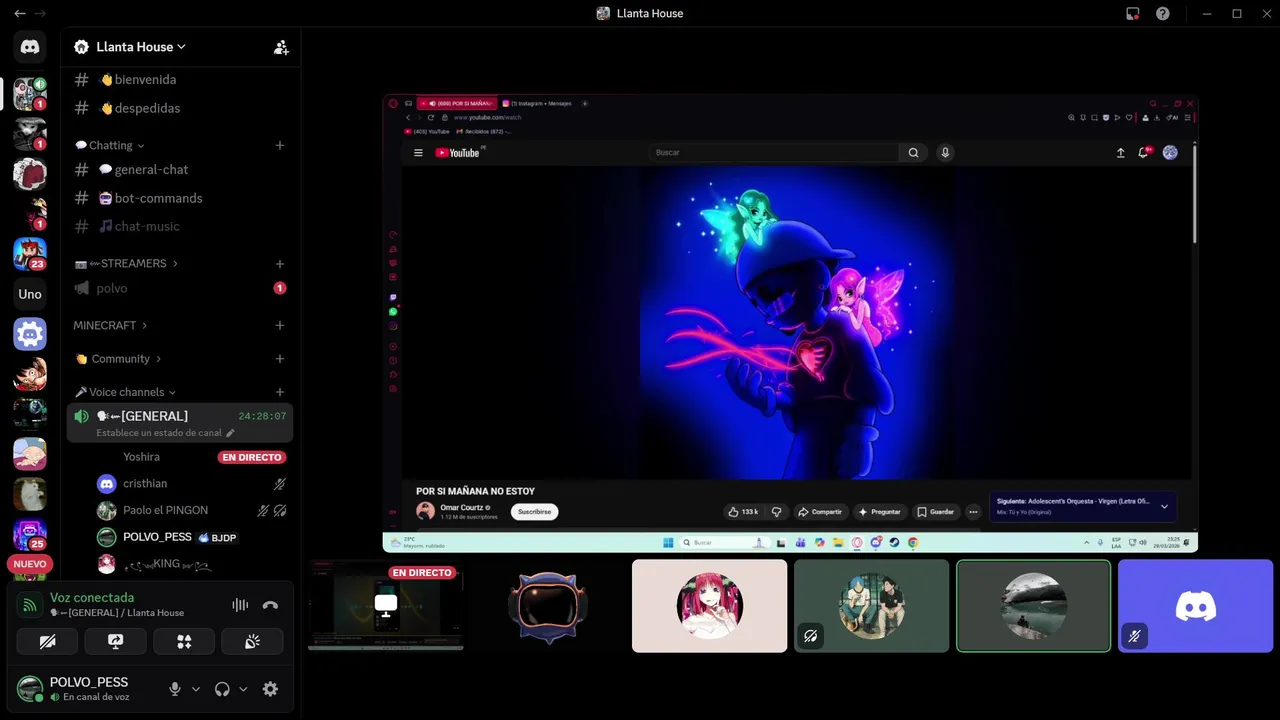Toggle the camera on

(x=47, y=641)
